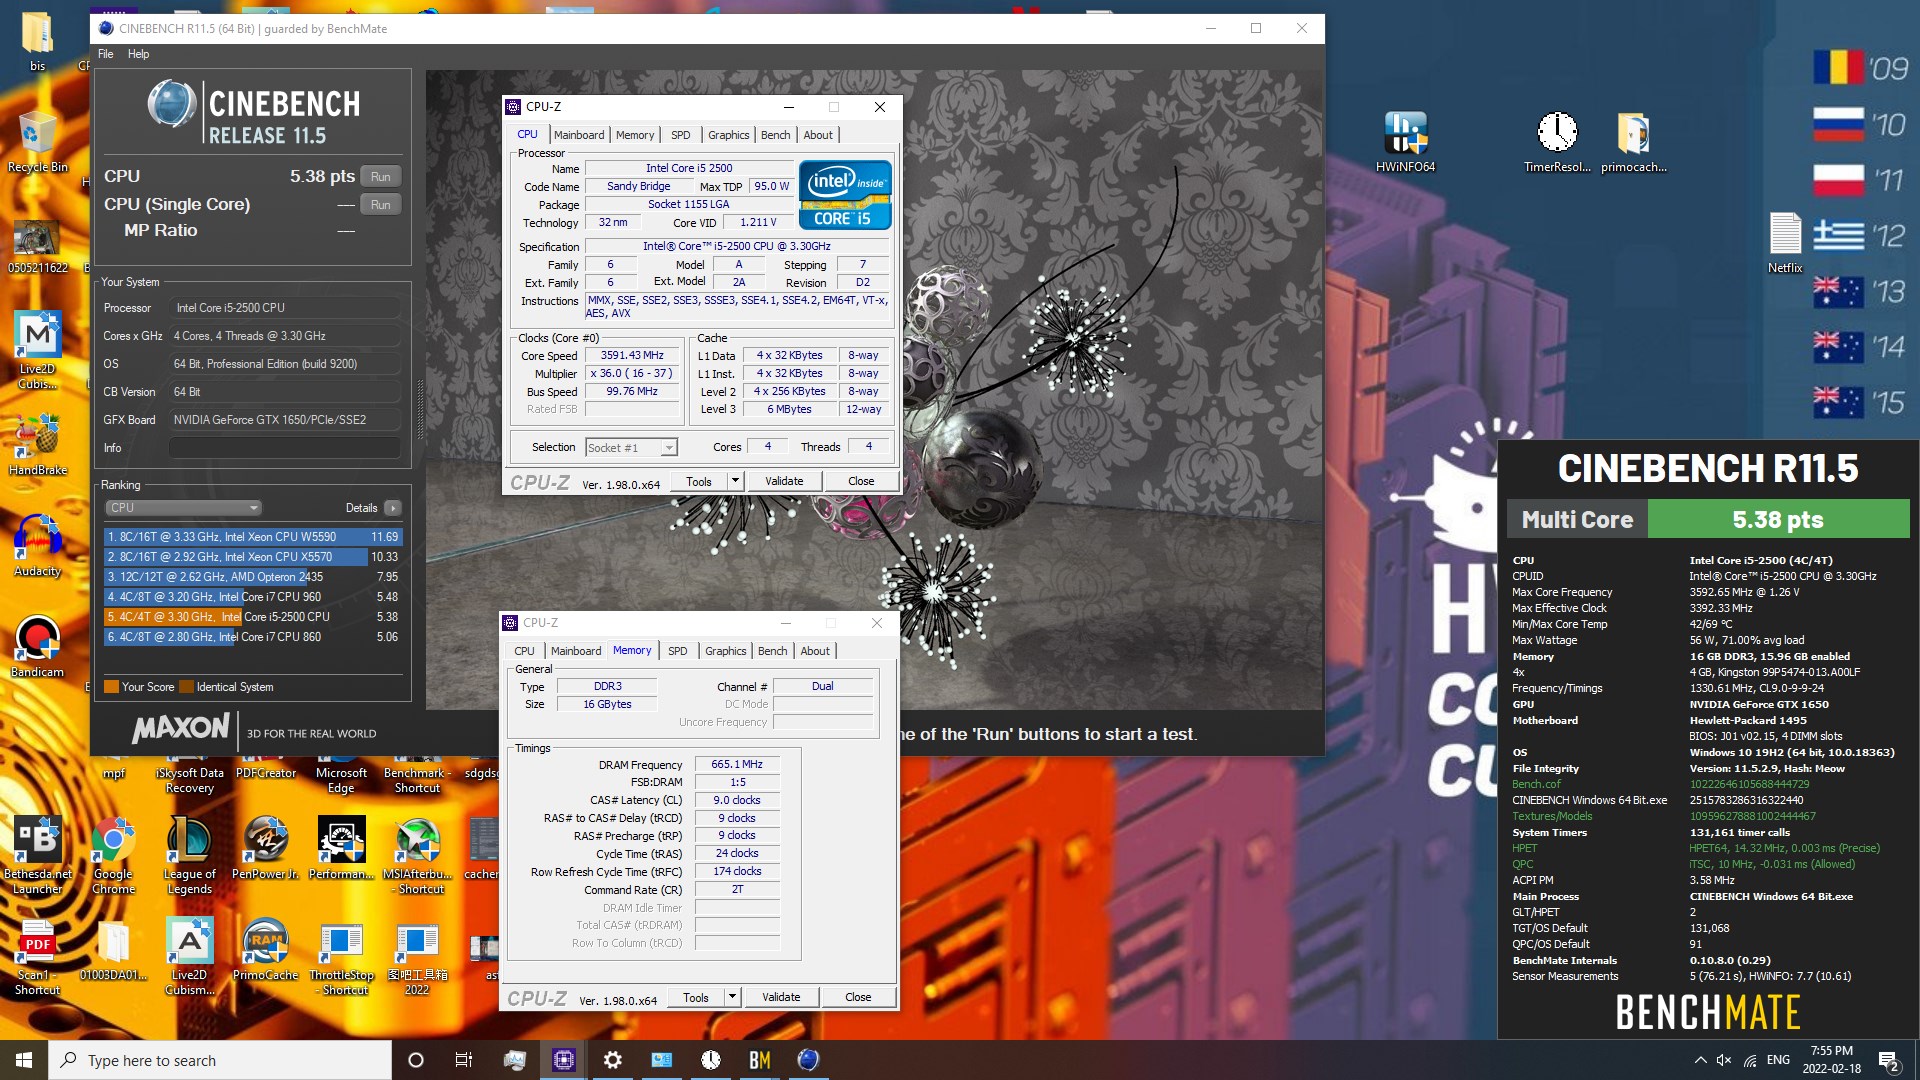Screen dimensions: 1920x1080
Task: Click Close in upper CPU-Z window
Action: click(x=861, y=481)
